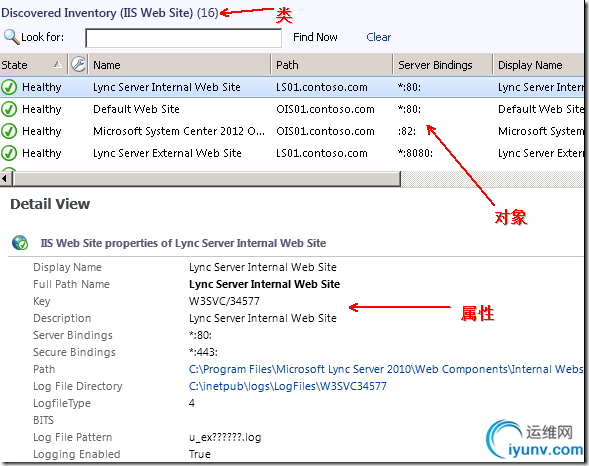This screenshot has height=466, width=589.
Task: Click healthy state icon for Default Web Site row
Action: (x=9, y=109)
